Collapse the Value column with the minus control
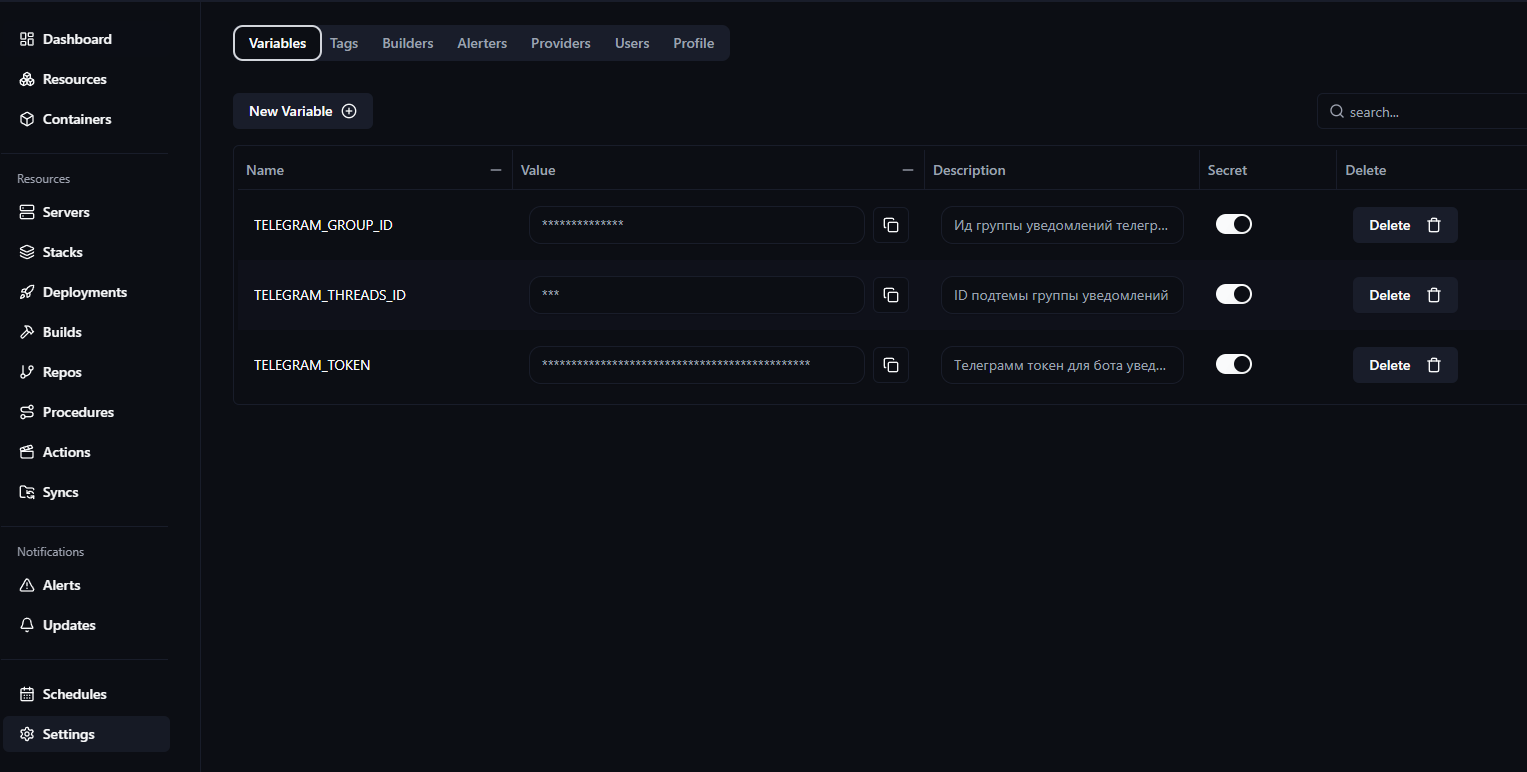Image resolution: width=1527 pixels, height=772 pixels. click(907, 170)
